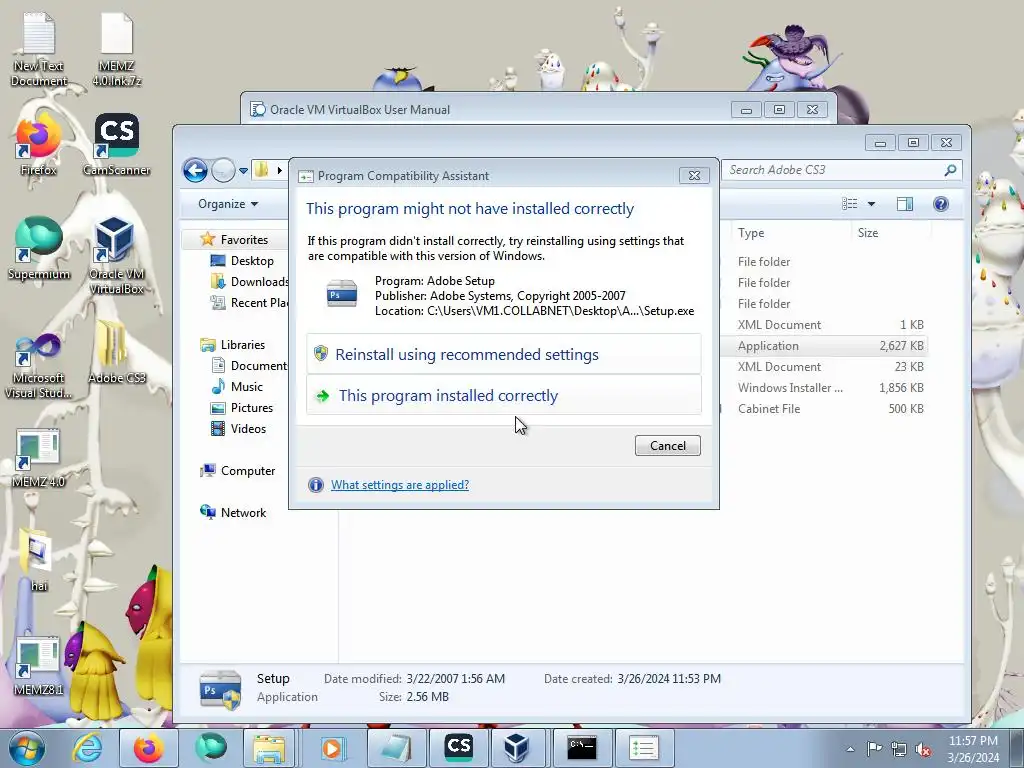The image size is (1024, 768).
Task: Click the Windows Start button
Action: (x=27, y=748)
